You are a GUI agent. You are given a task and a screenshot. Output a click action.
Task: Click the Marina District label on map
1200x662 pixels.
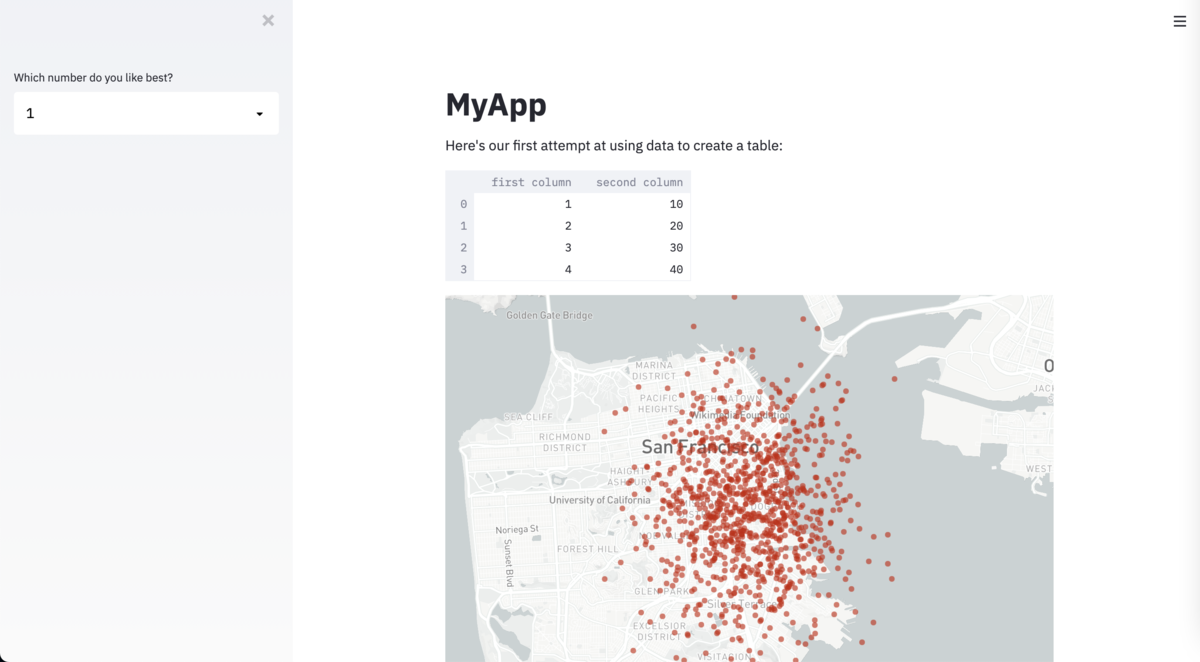point(655,371)
